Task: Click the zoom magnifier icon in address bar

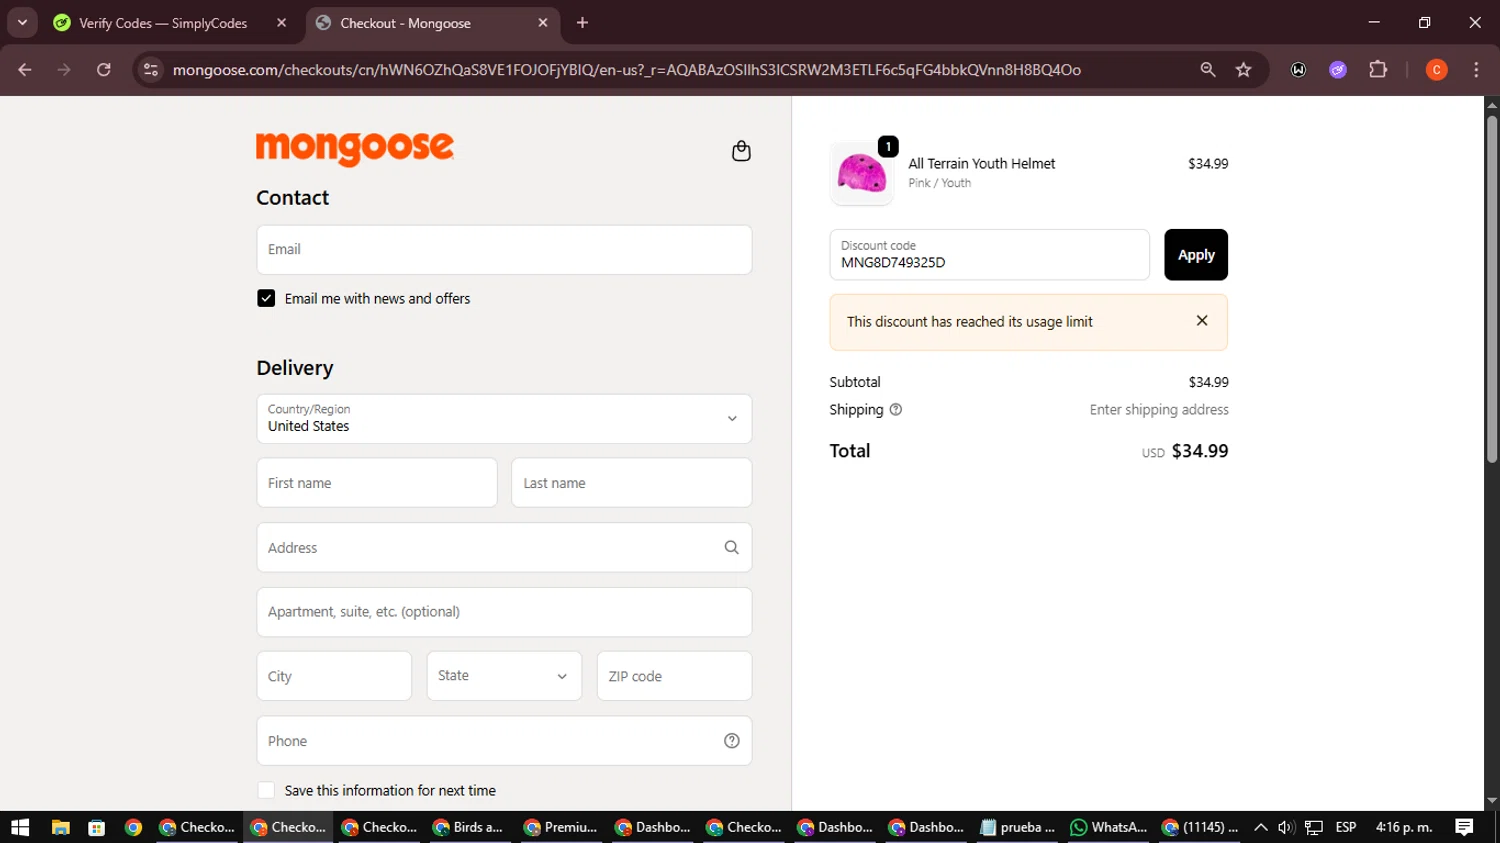Action: pyautogui.click(x=1208, y=70)
